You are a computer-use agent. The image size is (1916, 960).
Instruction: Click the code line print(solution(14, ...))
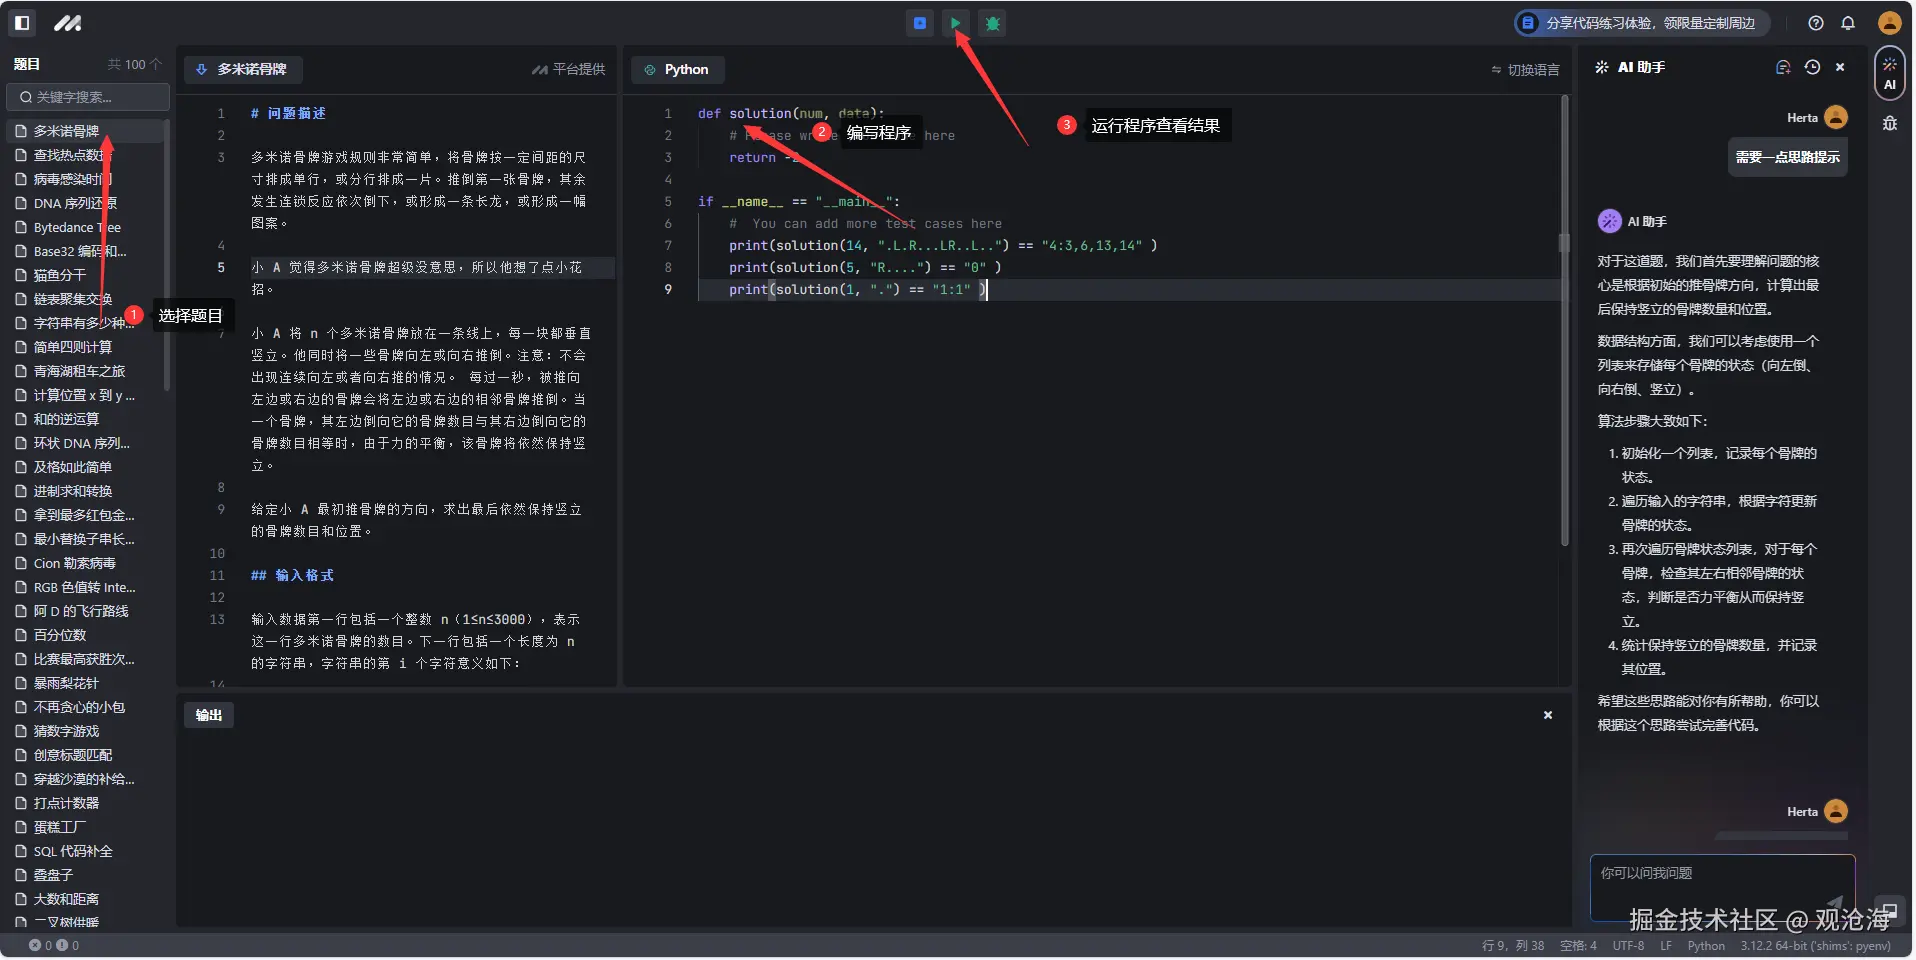point(943,245)
